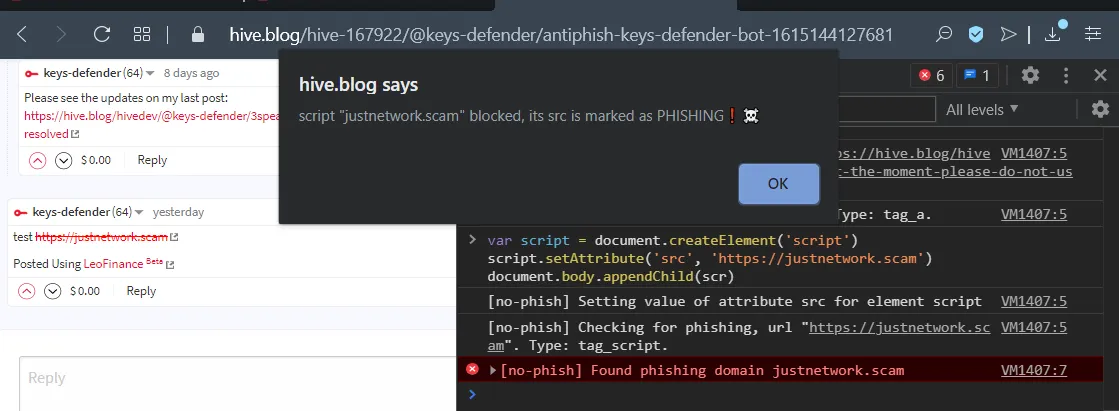The image size is (1119, 411).
Task: Upvote the test justnetwork.scam comment
Action: pos(26,291)
